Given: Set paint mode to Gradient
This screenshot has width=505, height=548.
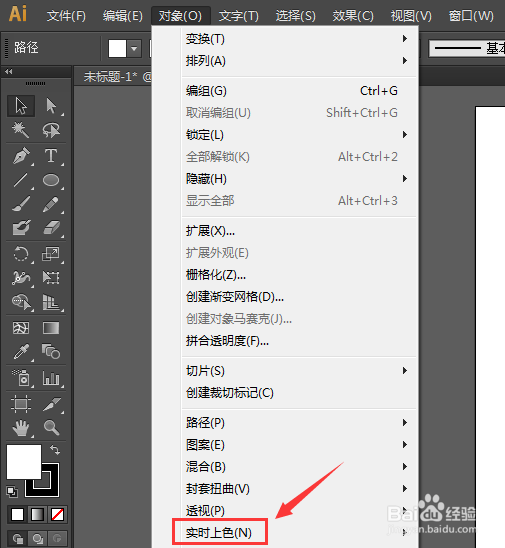Looking at the screenshot, I should point(37,514).
